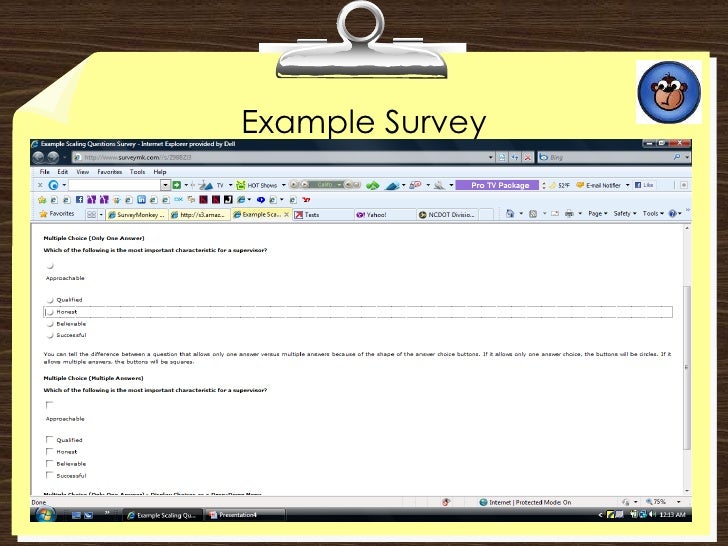Viewport: 728px width, 546px height.
Task: Open the Page dropdown in command bar
Action: pyautogui.click(x=598, y=214)
